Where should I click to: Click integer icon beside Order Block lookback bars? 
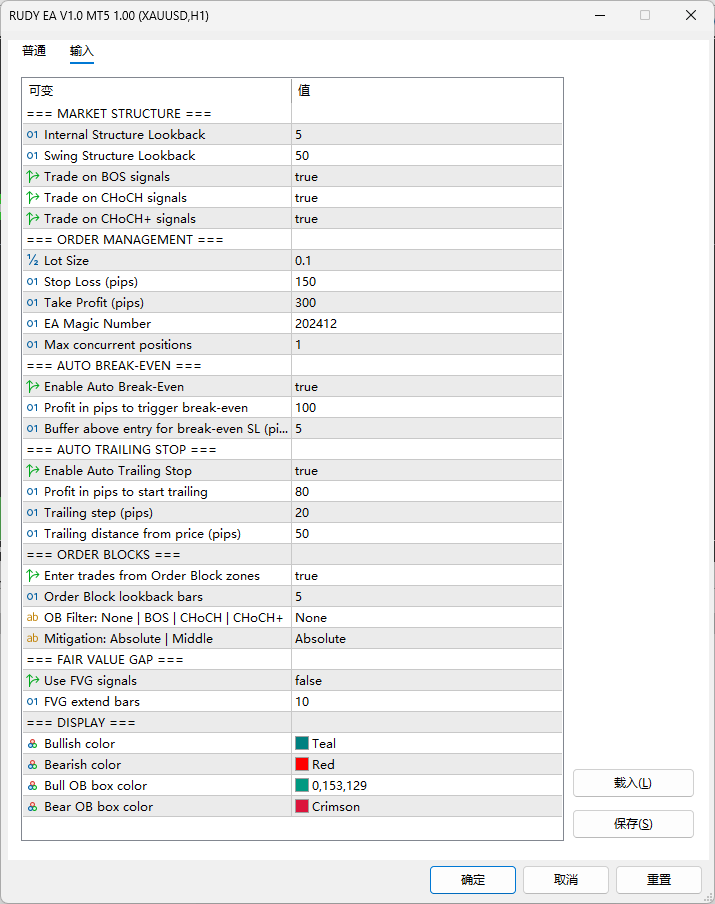pyautogui.click(x=32, y=597)
